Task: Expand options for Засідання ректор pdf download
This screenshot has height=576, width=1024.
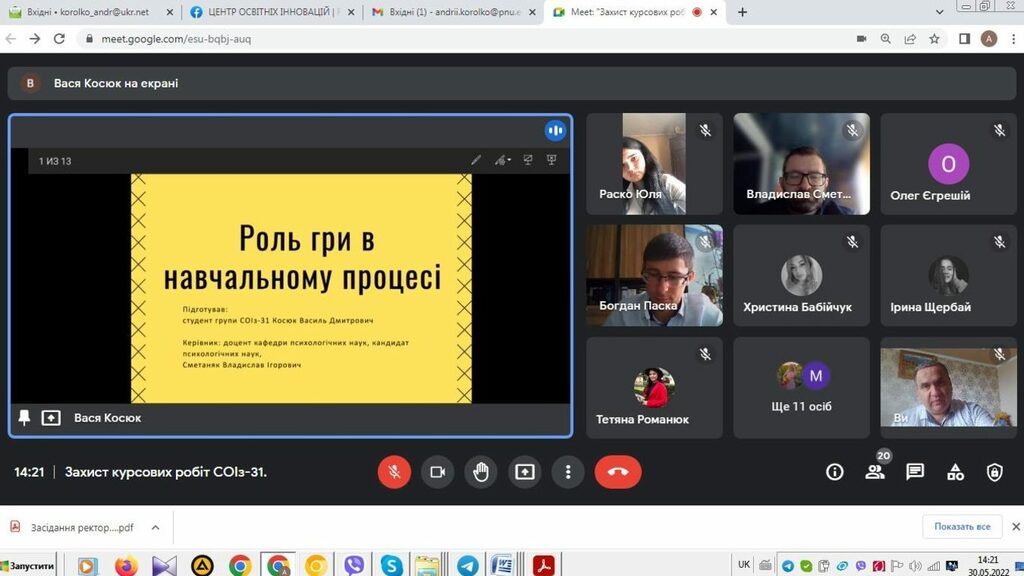Action: pos(155,527)
